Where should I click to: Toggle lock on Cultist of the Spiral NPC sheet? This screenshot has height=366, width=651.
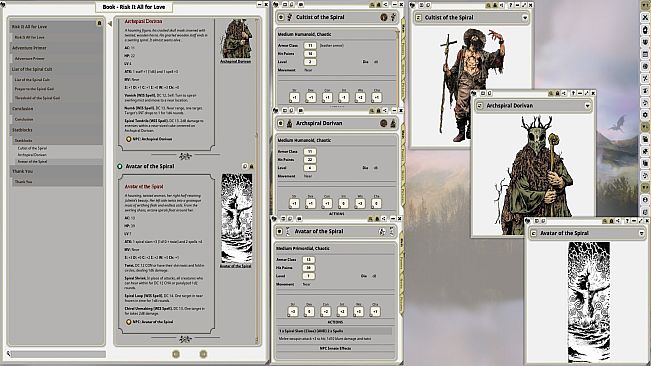pyautogui.click(x=378, y=5)
